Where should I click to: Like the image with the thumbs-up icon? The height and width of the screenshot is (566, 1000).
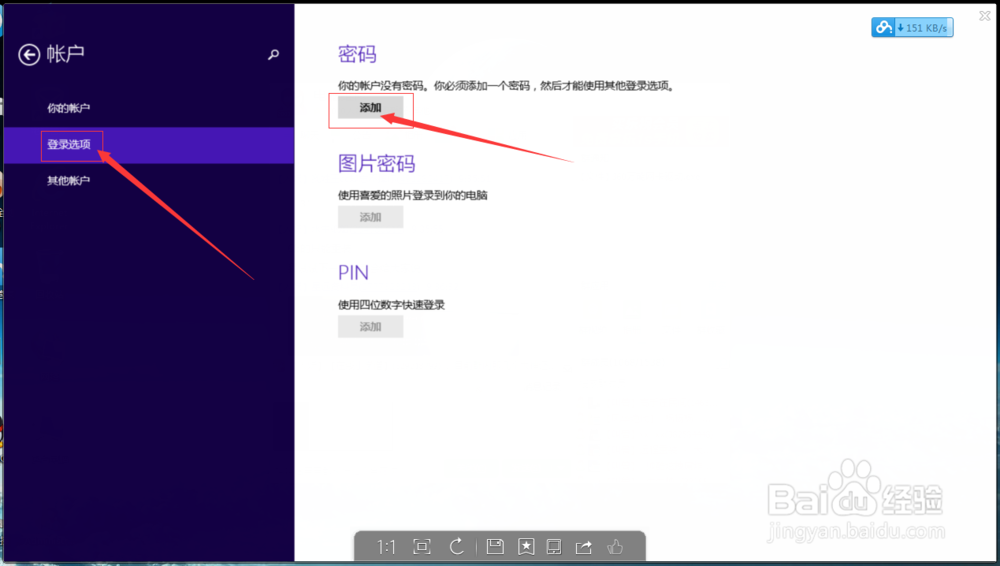click(x=615, y=547)
